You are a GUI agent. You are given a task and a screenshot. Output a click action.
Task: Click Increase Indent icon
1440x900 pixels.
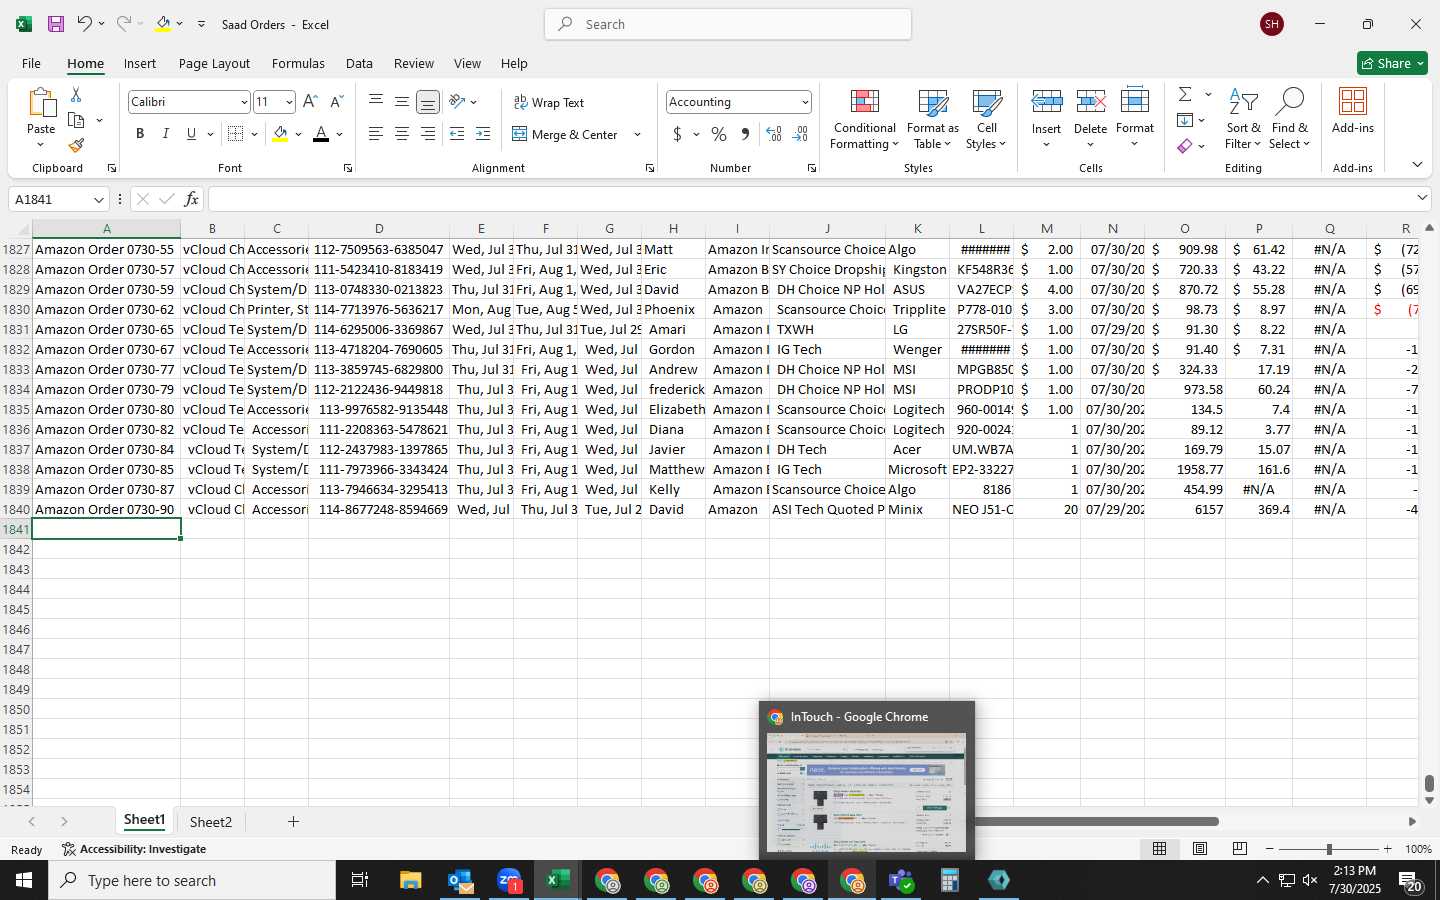(x=483, y=134)
